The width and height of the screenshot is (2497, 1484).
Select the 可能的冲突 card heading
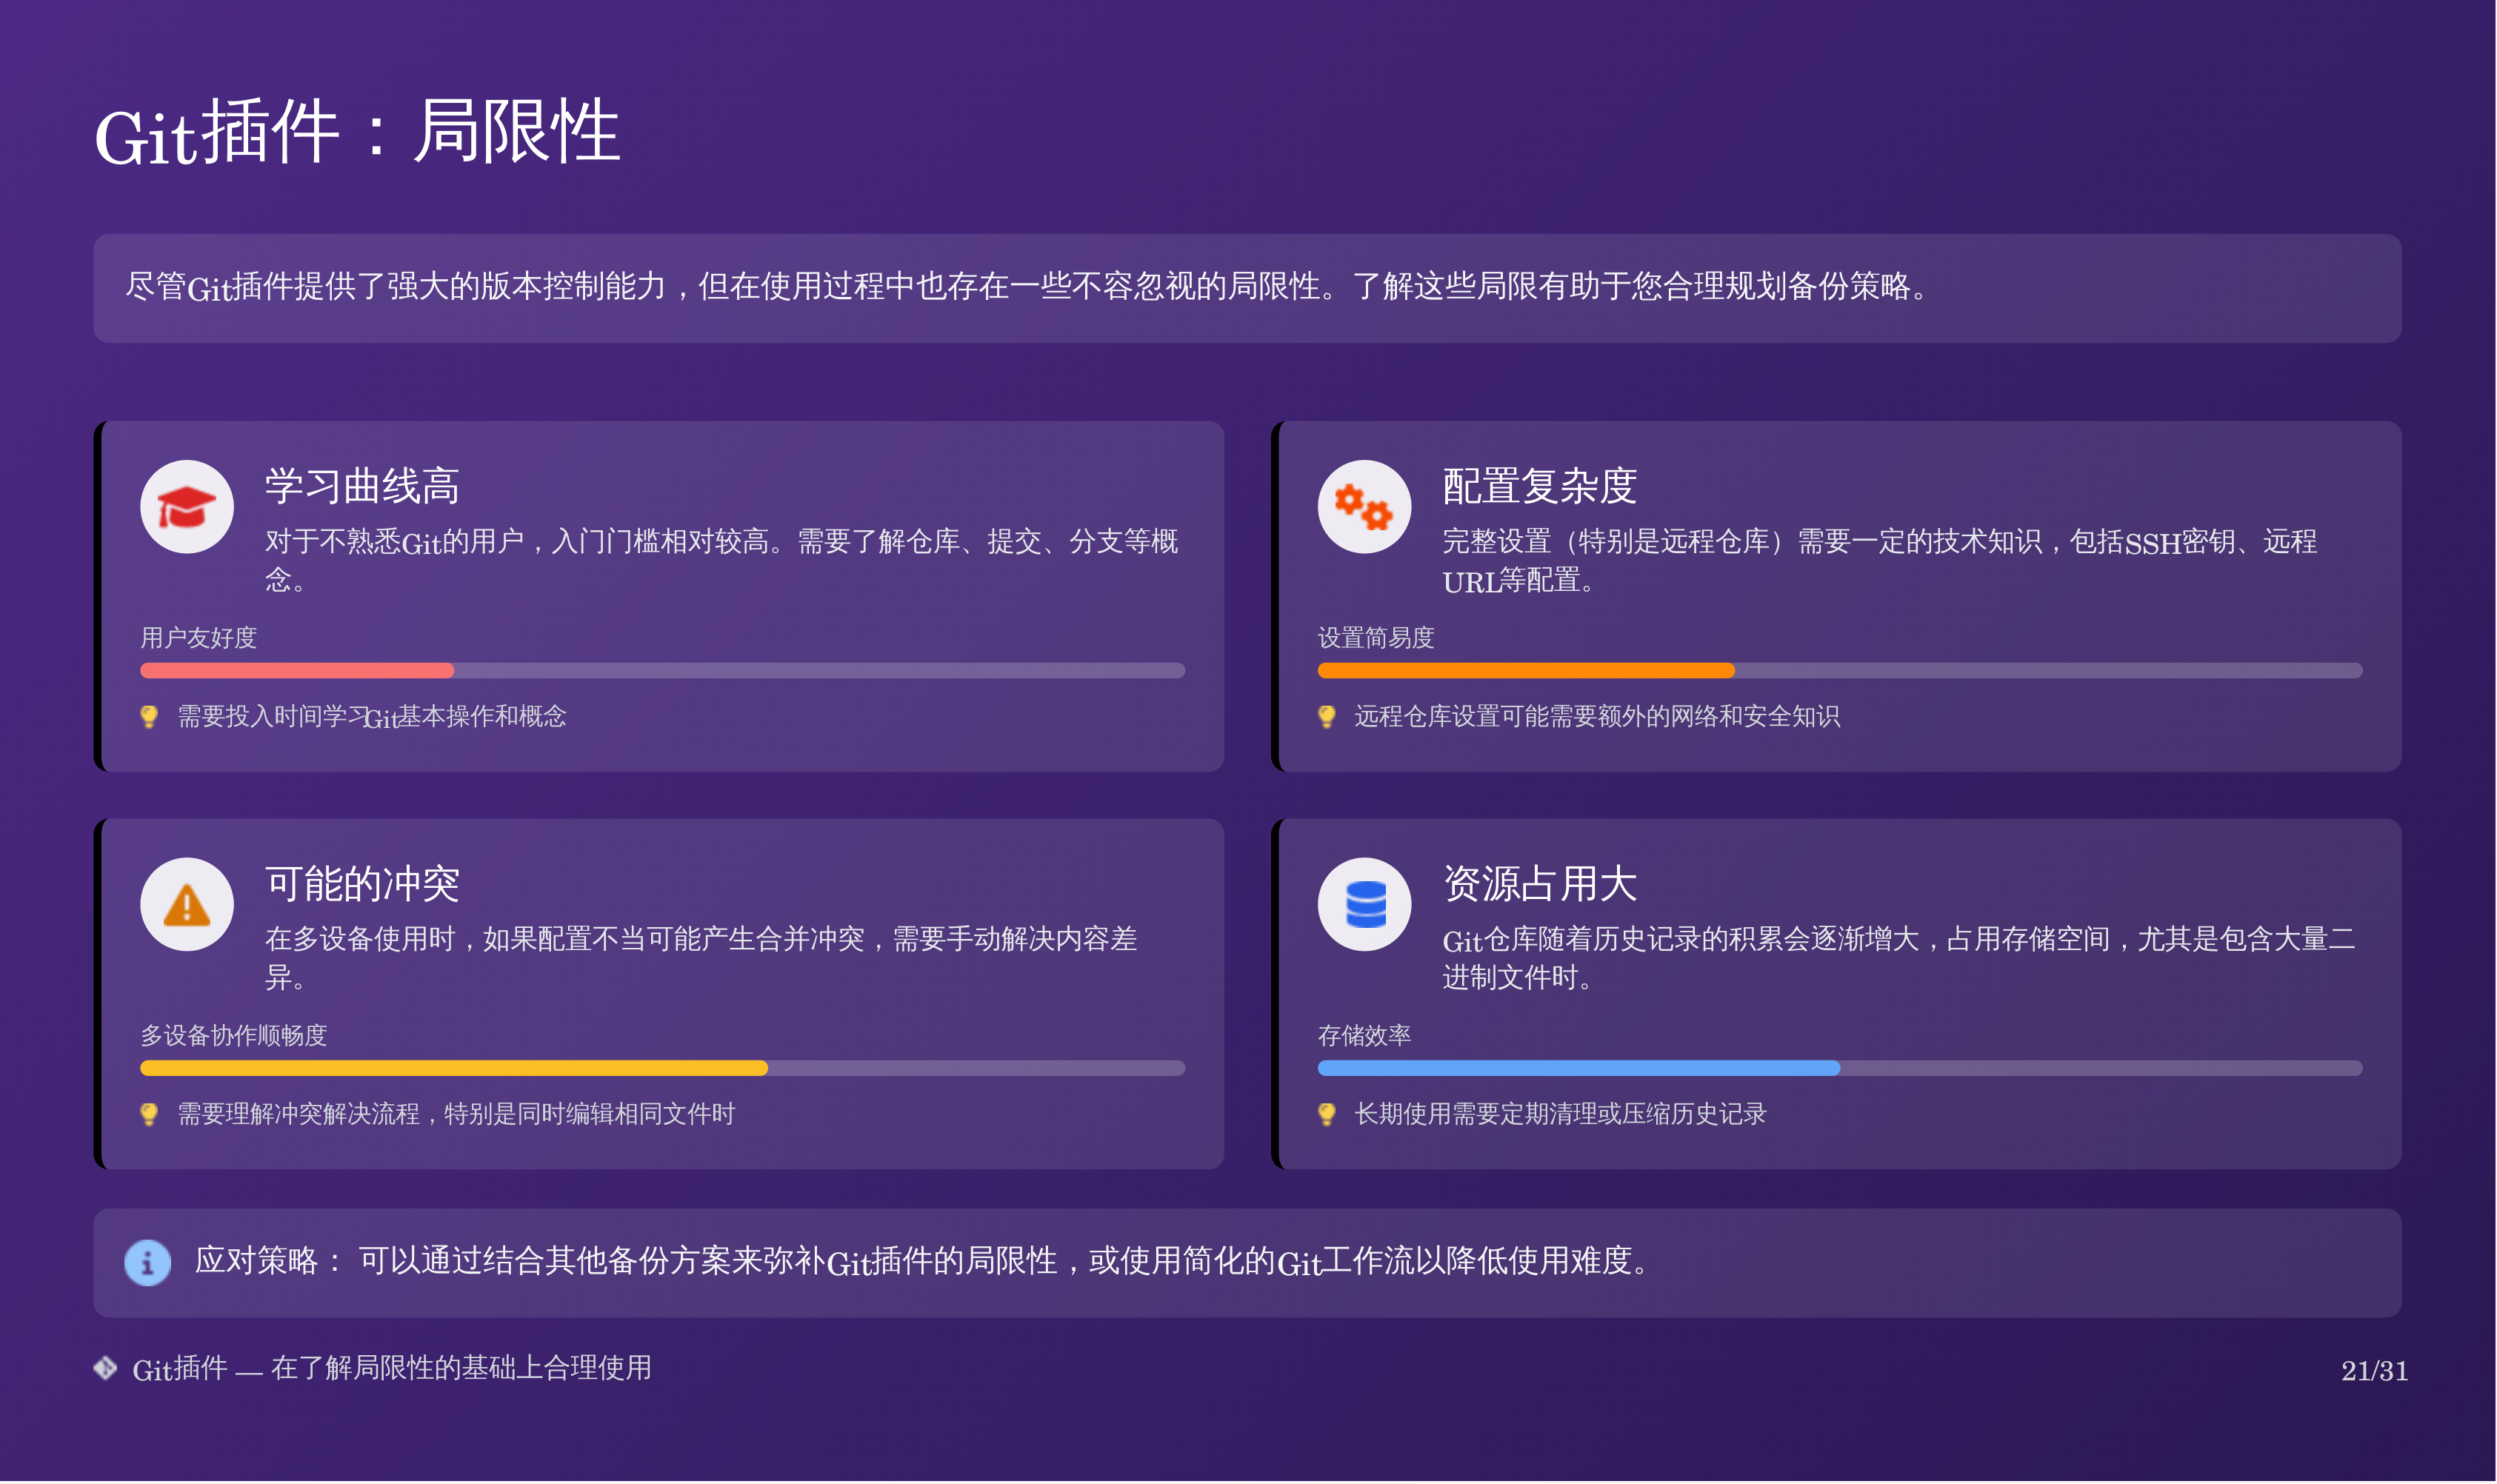(362, 884)
